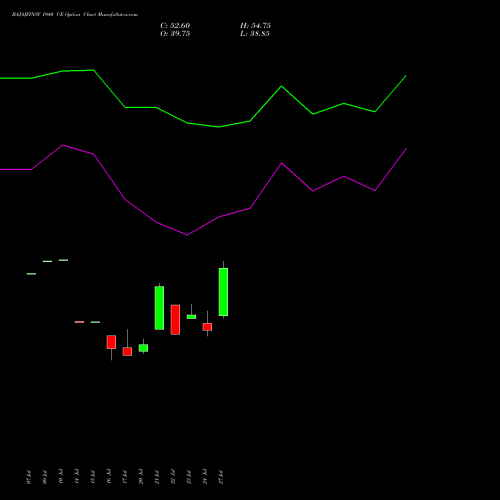
Task: Select the open value O: 39.75
Action: [175, 34]
